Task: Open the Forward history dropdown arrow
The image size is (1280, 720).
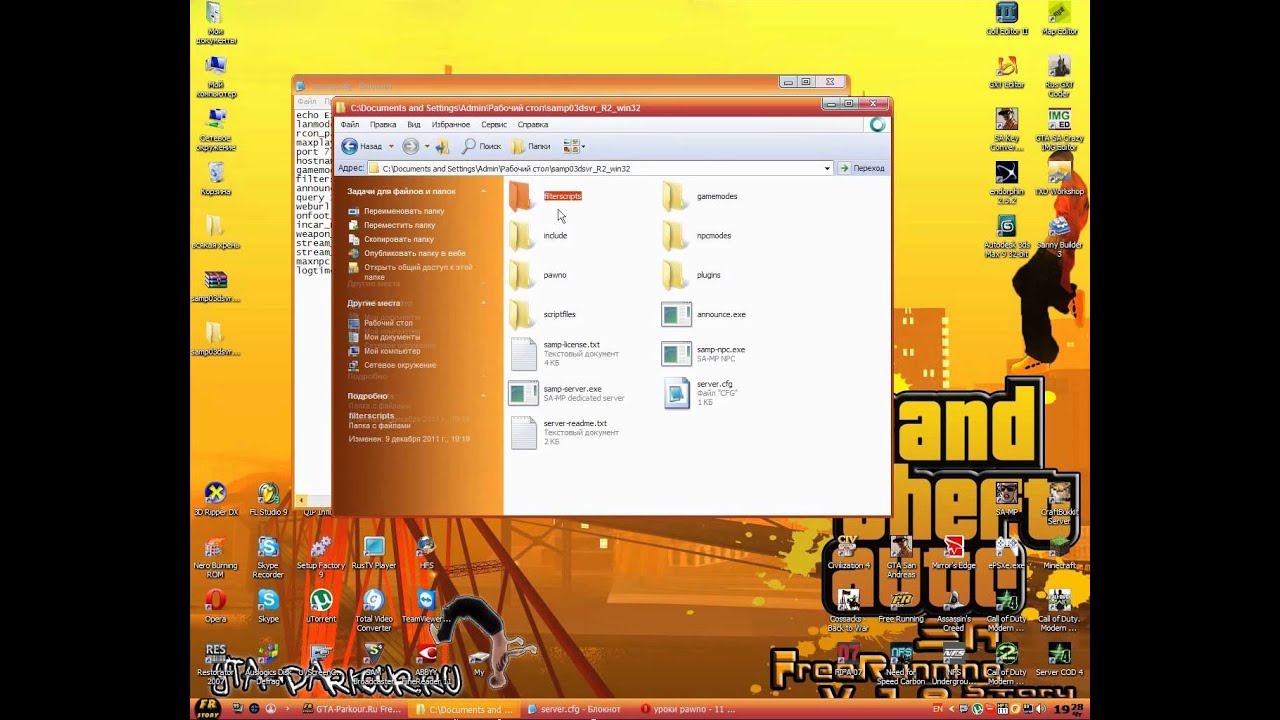Action: 427,146
